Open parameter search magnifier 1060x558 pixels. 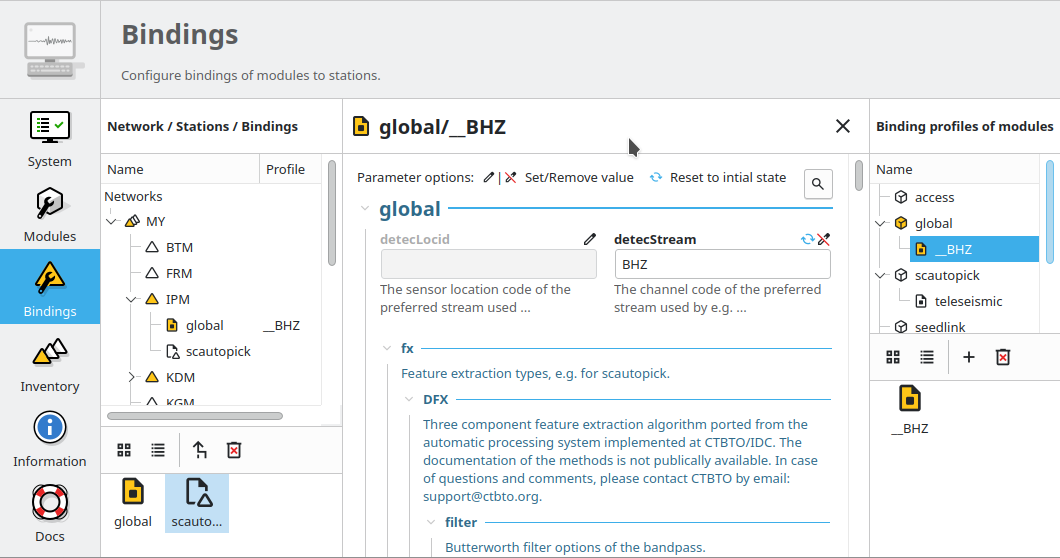[x=818, y=184]
